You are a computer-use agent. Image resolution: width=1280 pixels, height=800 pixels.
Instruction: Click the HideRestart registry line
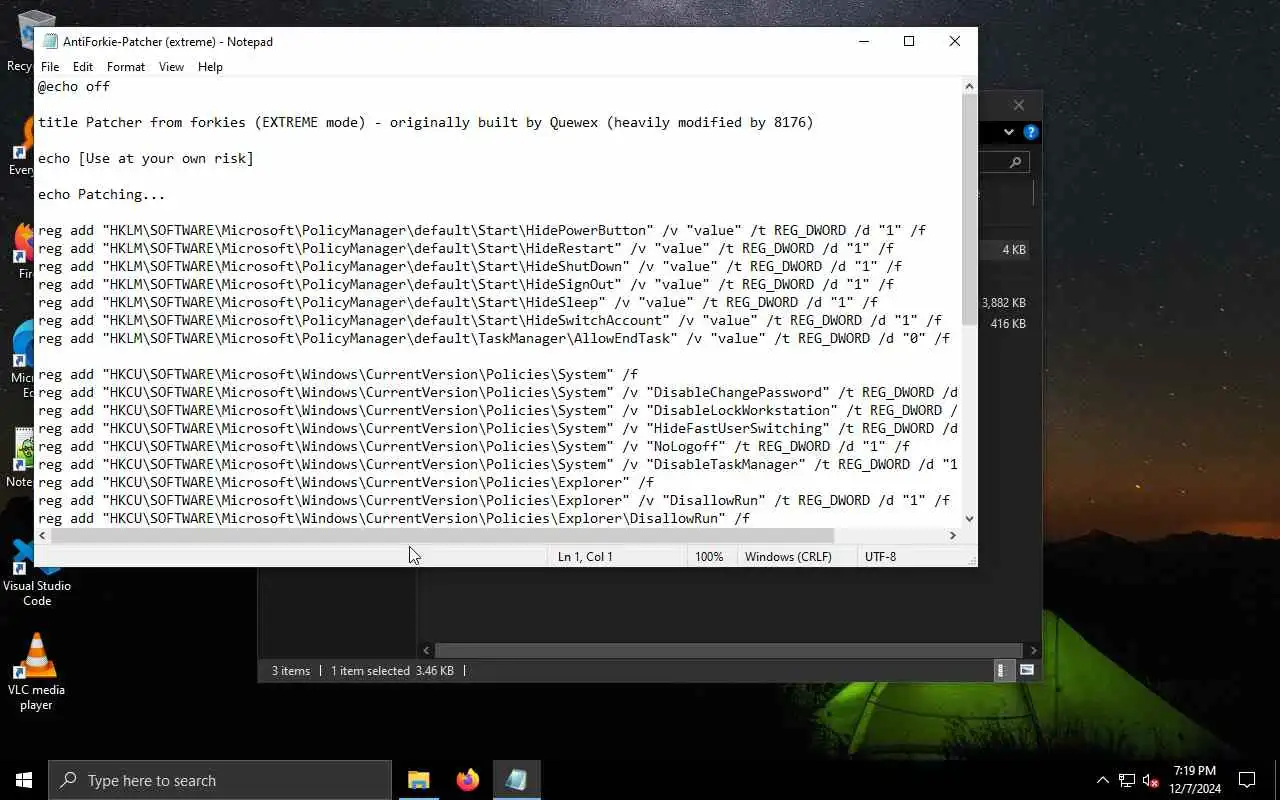[466, 249]
